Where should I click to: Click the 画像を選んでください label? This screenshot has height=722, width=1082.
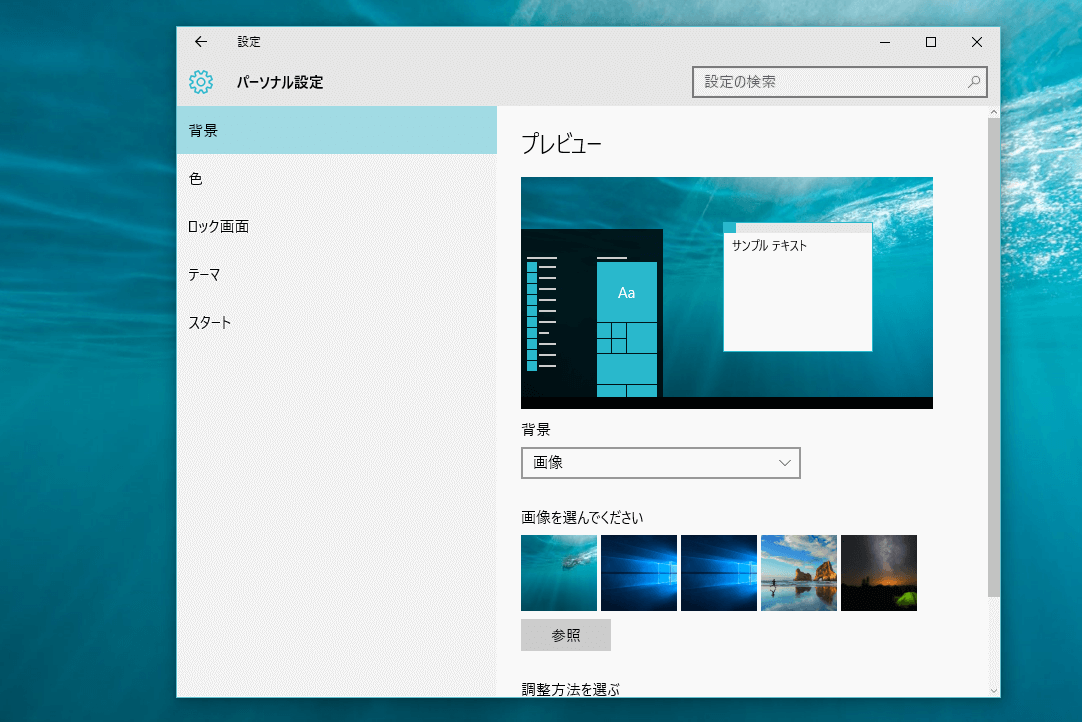click(582, 518)
